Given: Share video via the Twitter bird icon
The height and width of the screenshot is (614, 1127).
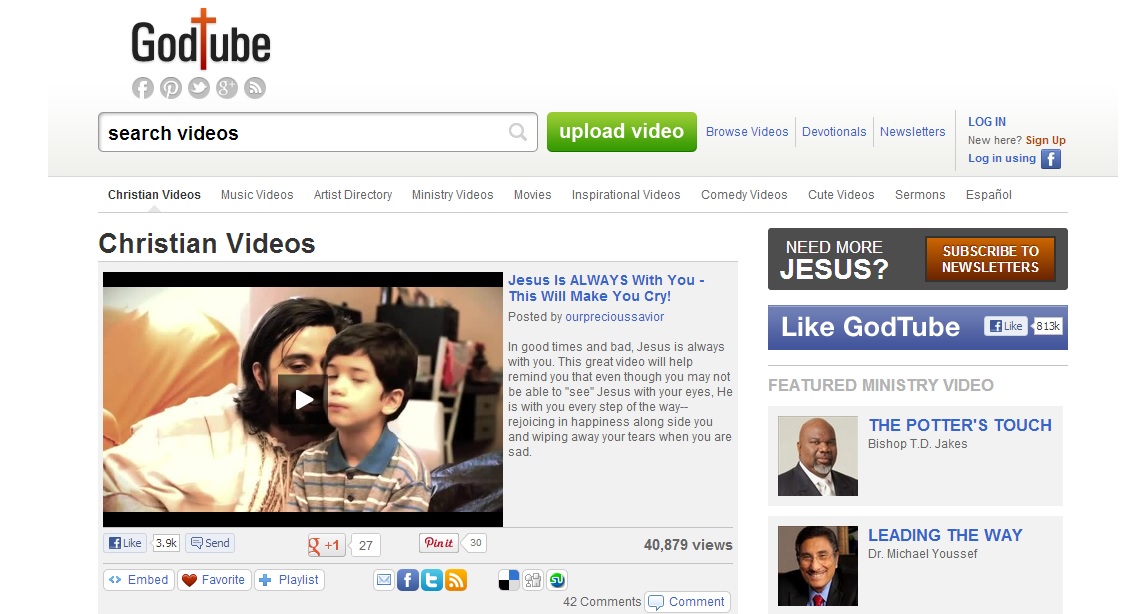Looking at the screenshot, I should (432, 579).
